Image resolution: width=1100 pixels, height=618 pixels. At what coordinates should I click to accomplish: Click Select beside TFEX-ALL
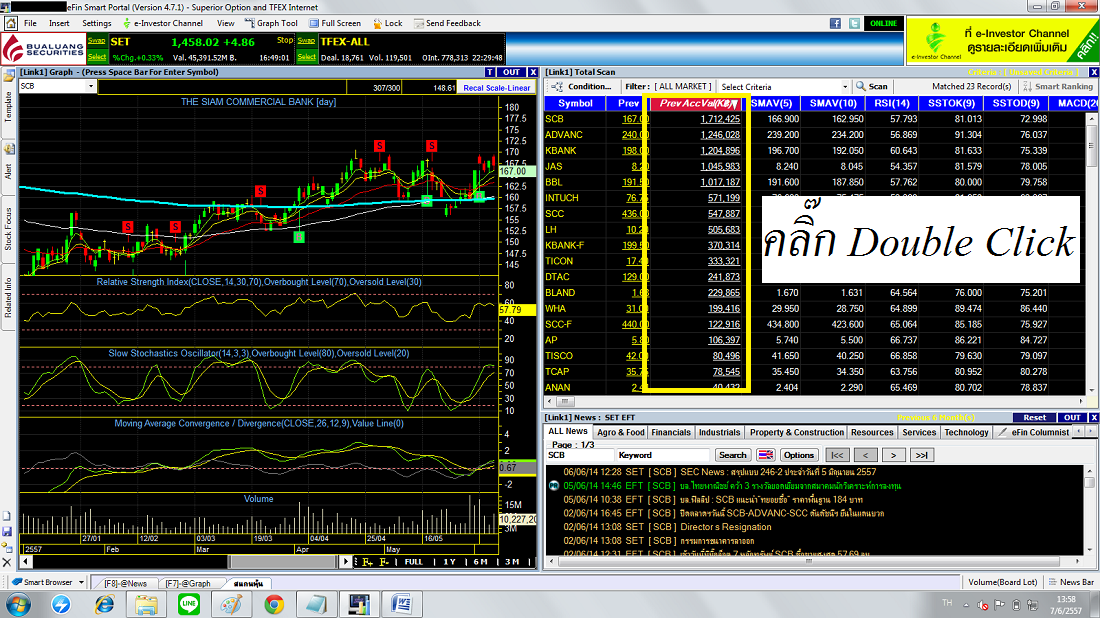(x=307, y=57)
